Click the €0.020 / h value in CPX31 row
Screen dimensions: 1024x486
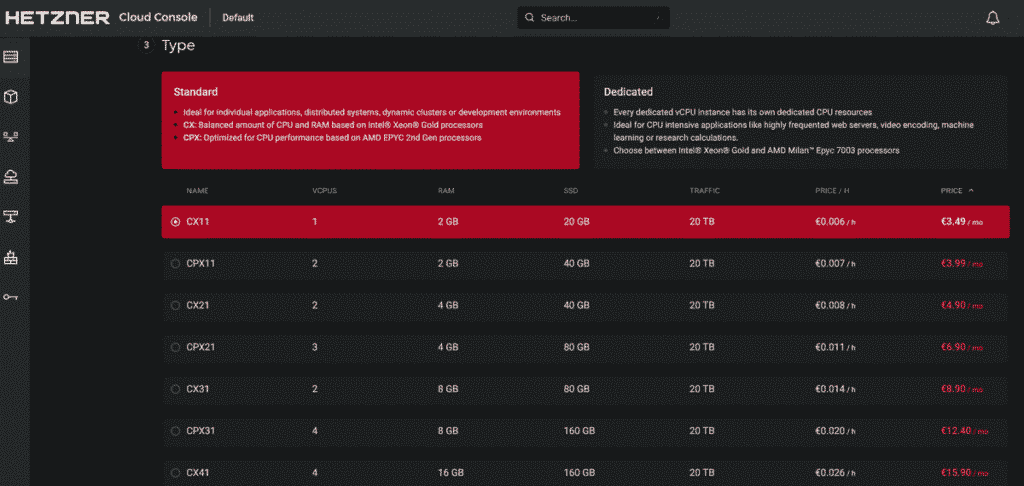coord(835,431)
